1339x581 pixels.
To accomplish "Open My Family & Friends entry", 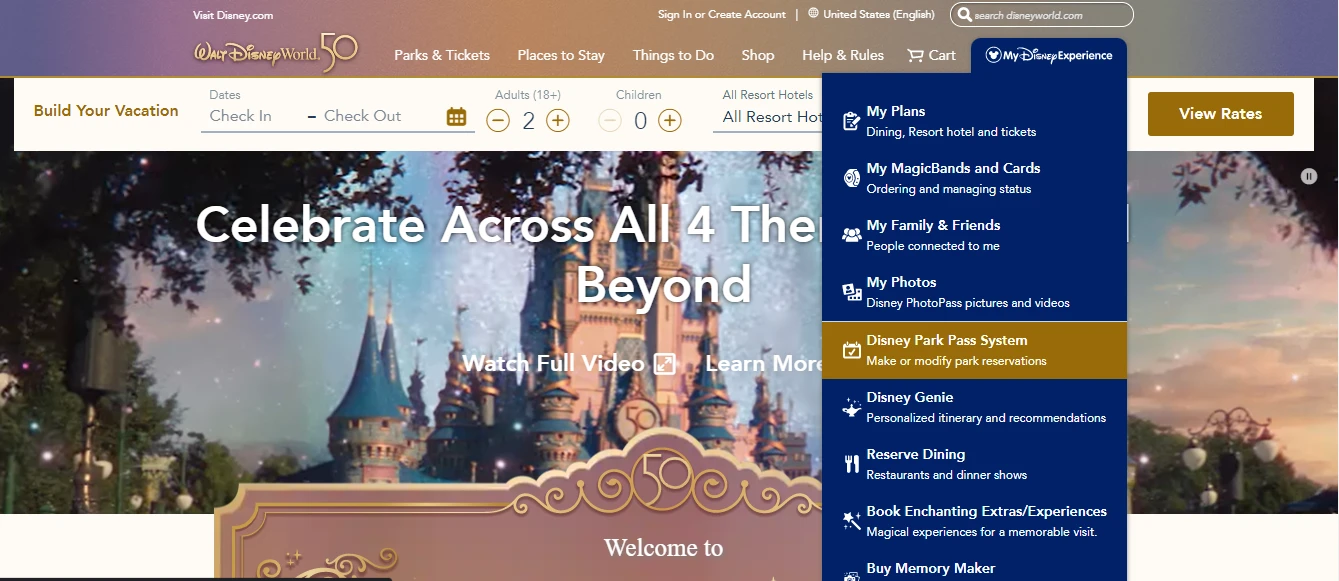I will click(x=974, y=235).
